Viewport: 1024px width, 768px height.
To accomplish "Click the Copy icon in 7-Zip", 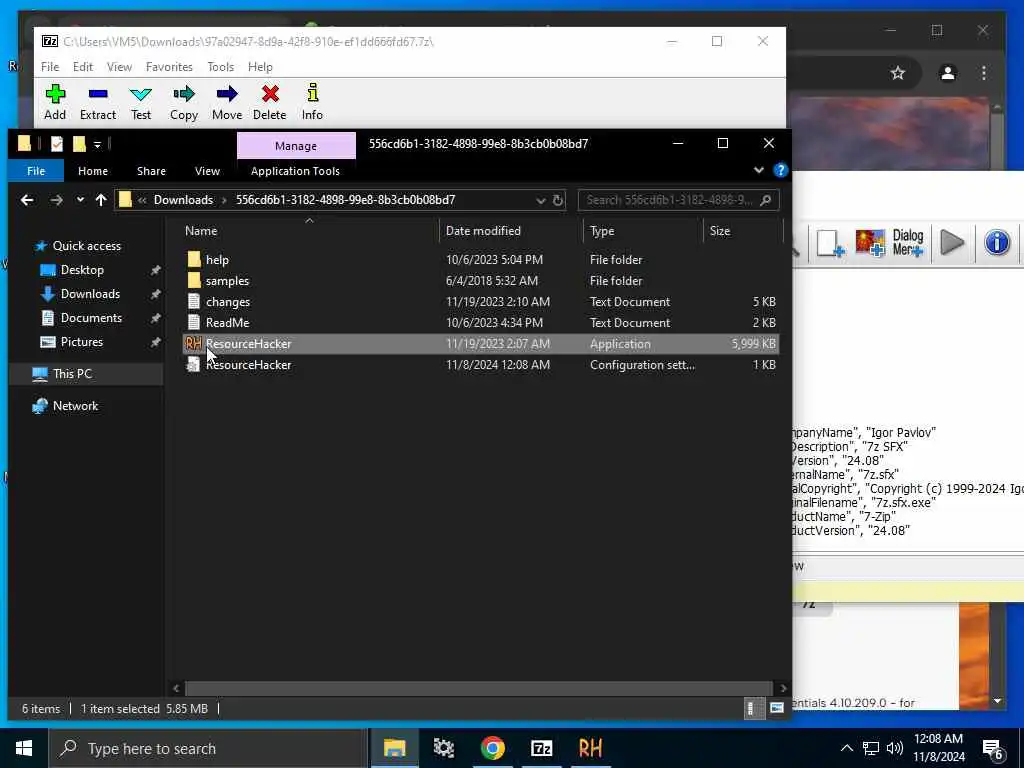I will pos(184,102).
